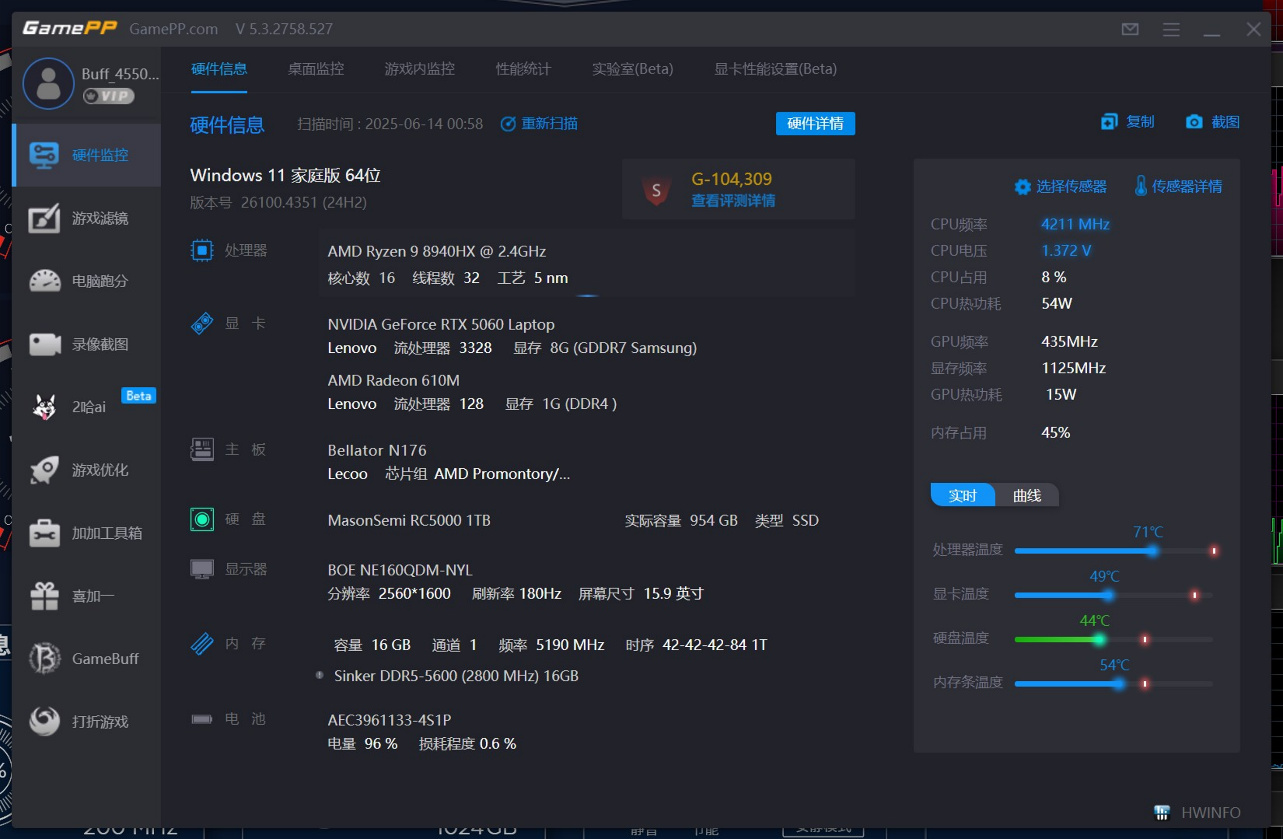Click the 显示器 monitor icon
The width and height of the screenshot is (1283, 839).
(x=202, y=569)
